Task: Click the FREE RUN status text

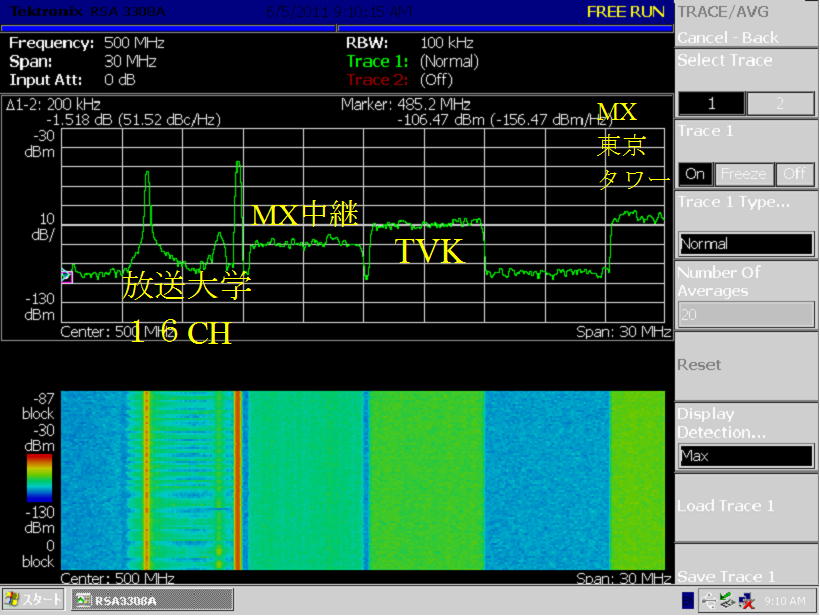Action: tap(625, 12)
